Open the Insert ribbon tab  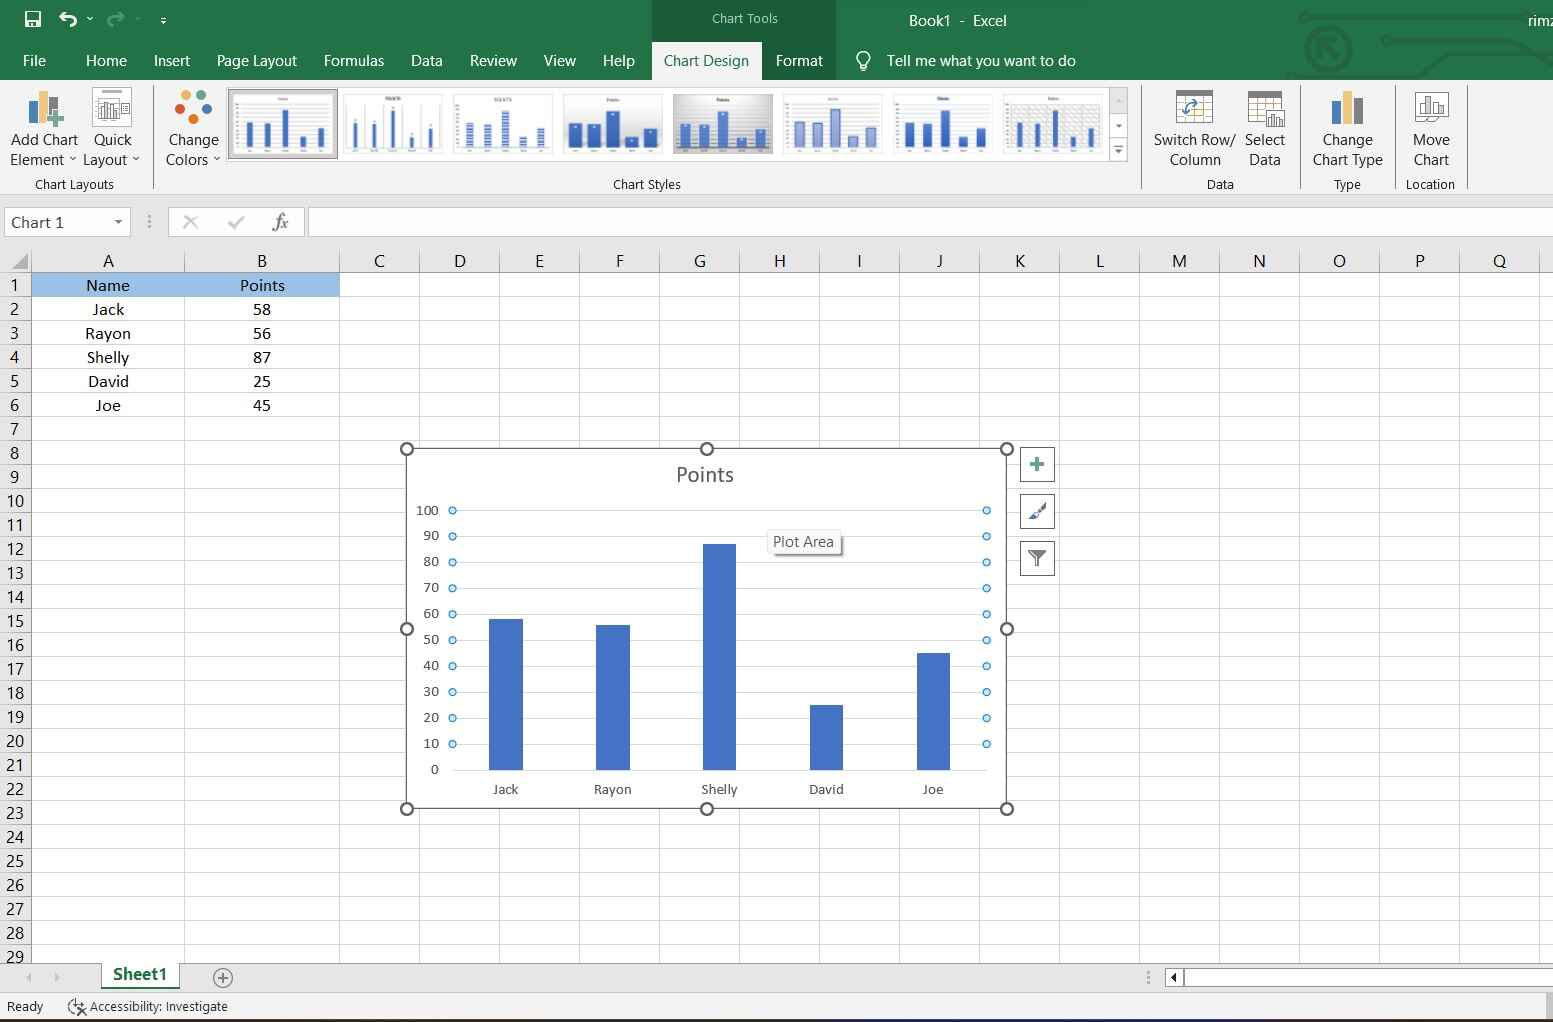tap(171, 60)
